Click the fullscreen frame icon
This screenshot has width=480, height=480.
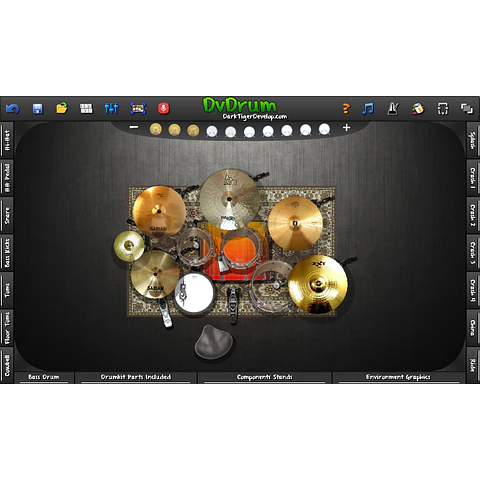(443, 109)
